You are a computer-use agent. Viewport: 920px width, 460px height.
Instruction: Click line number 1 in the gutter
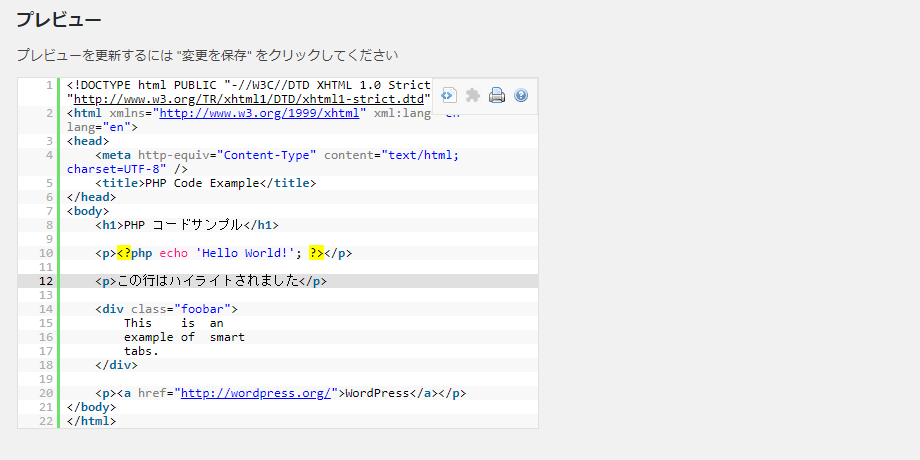click(x=49, y=85)
